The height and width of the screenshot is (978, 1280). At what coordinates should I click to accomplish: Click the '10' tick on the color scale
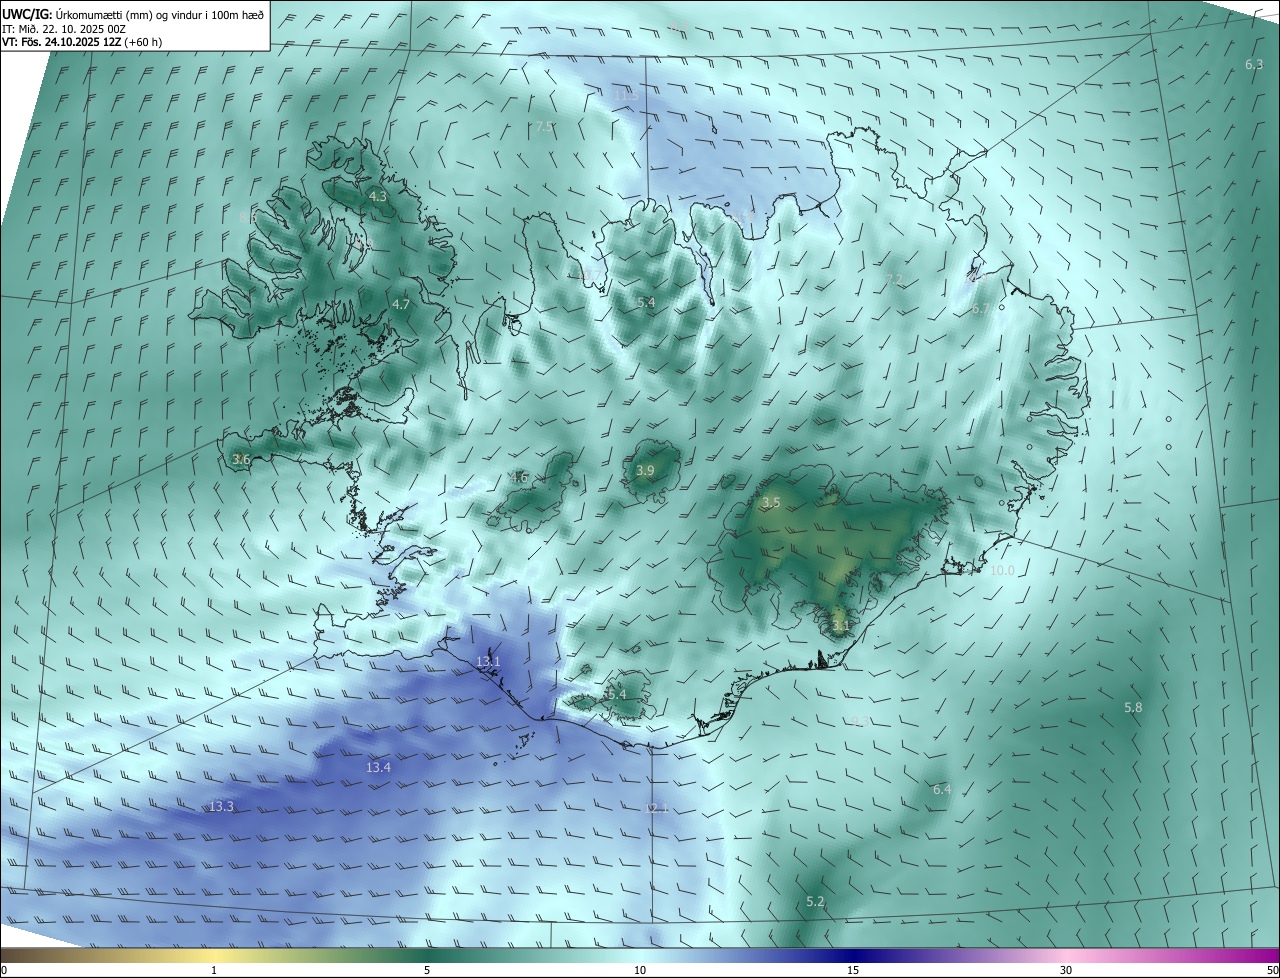click(640, 970)
